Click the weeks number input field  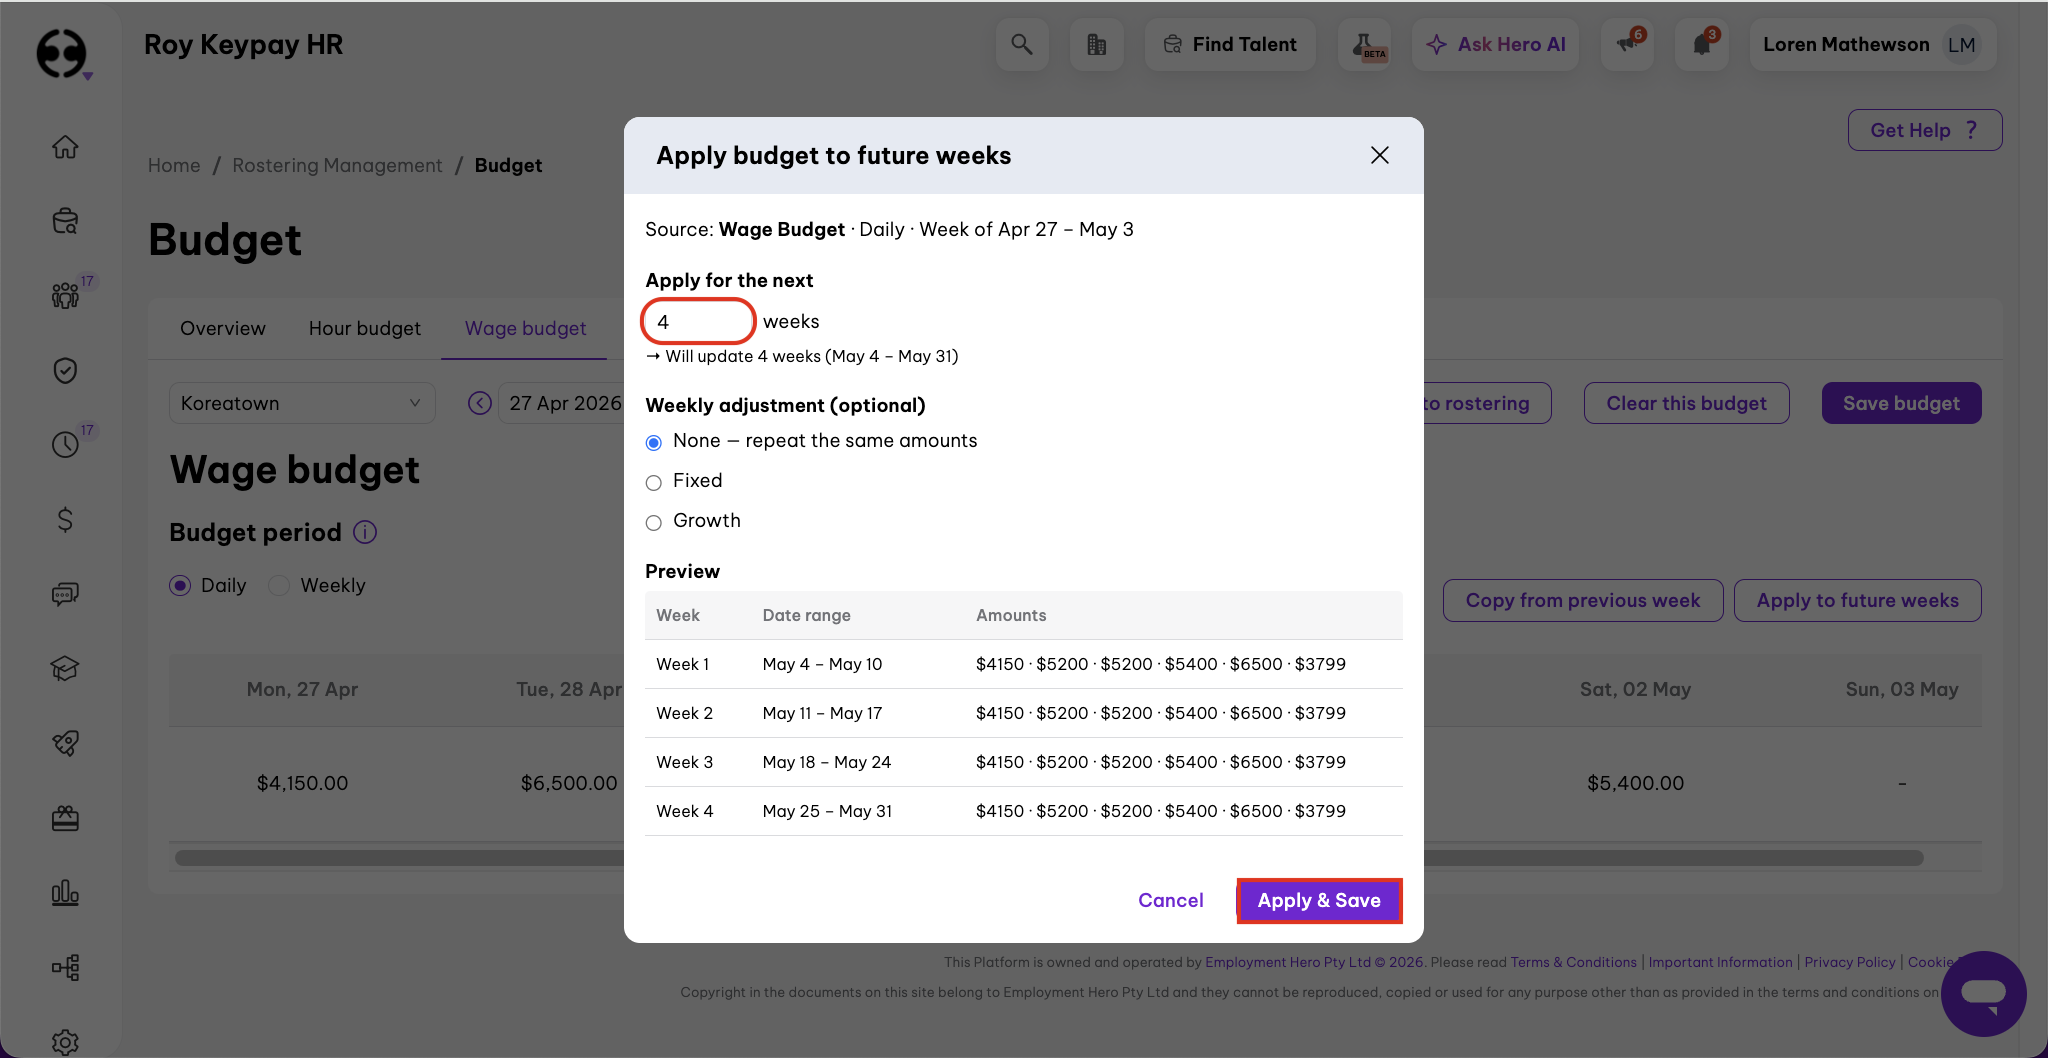698,322
